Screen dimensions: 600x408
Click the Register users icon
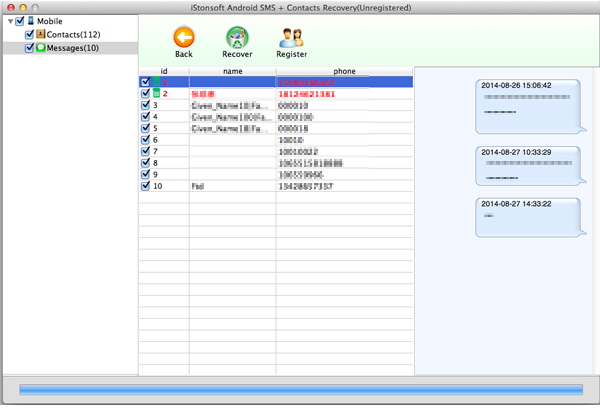click(291, 38)
